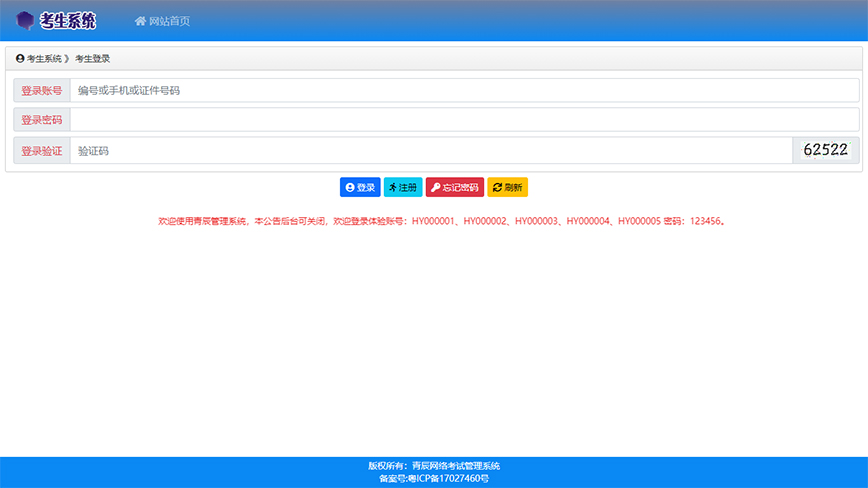Click the 青辰网络考试管理系统 copyright text in footer
Viewport: 868px width, 488px height.
[454, 466]
